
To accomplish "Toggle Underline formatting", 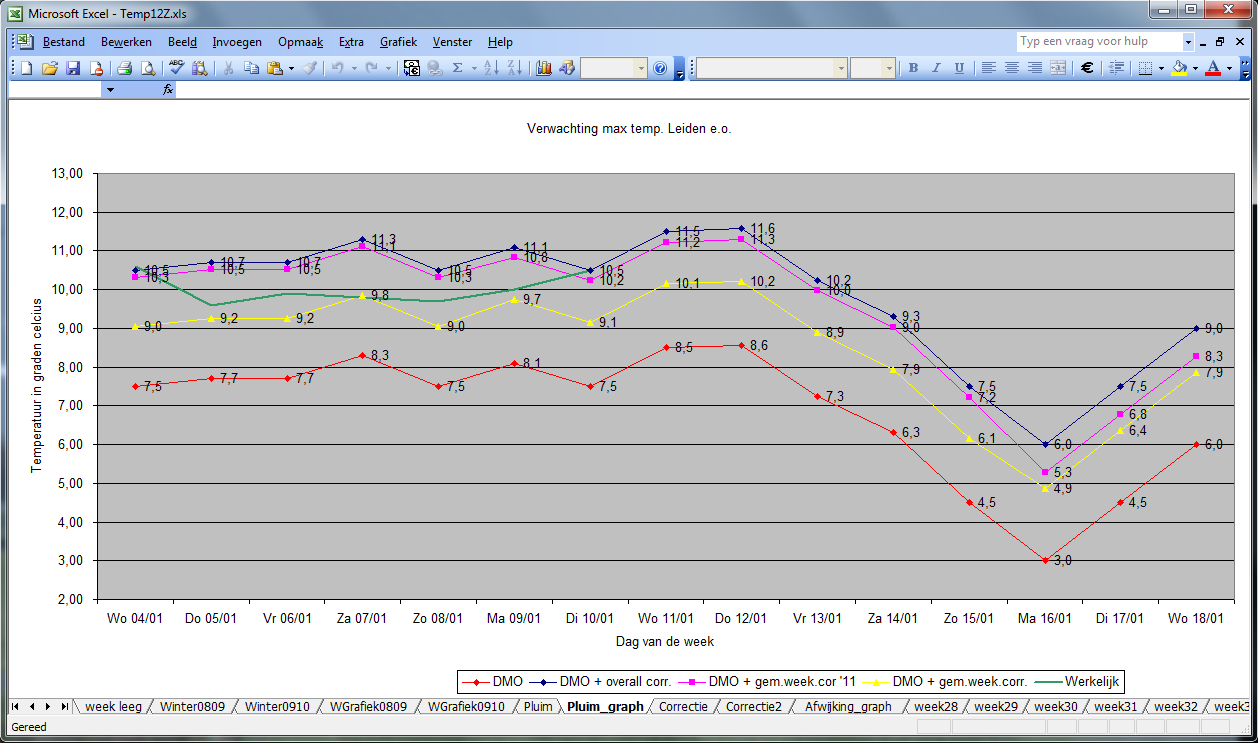I will (959, 68).
